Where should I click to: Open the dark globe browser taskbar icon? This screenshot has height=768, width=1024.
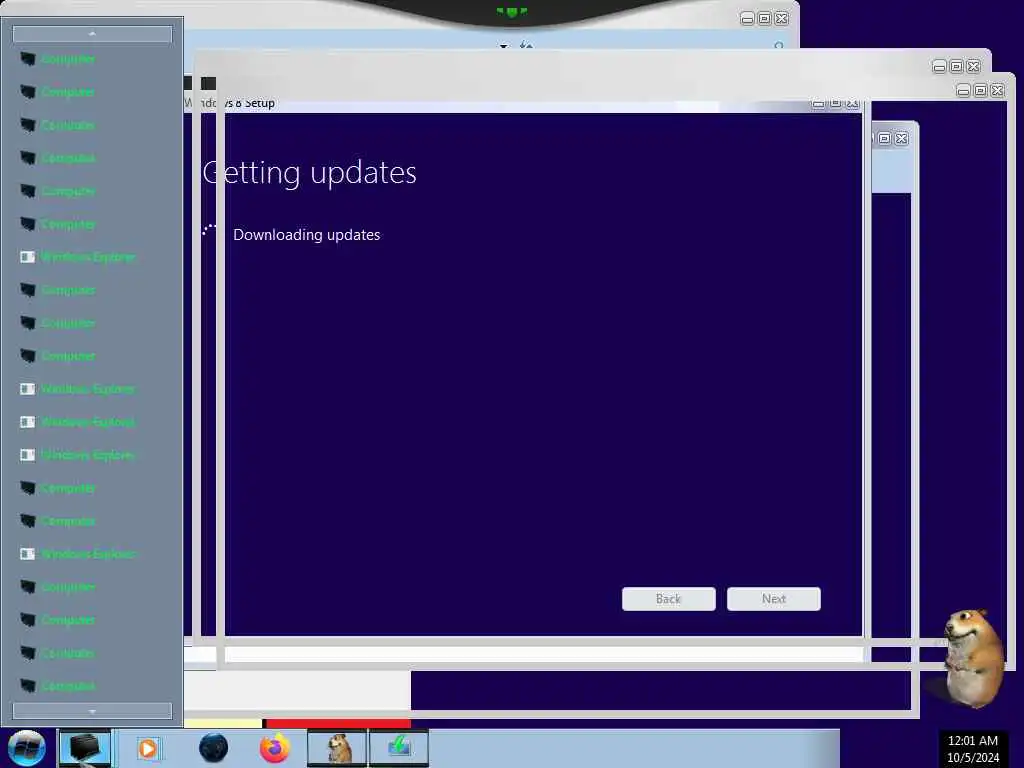213,748
